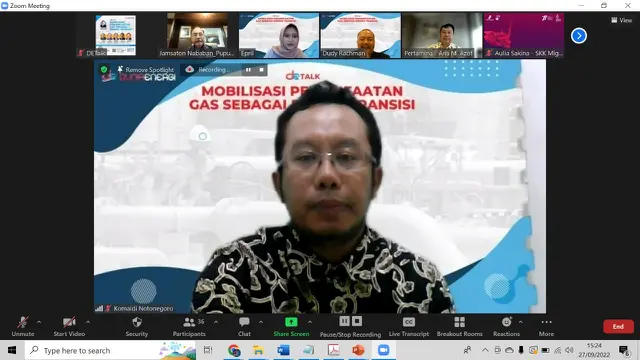Show hidden system tray icons
Screen dimensions: 640x360
point(485,350)
